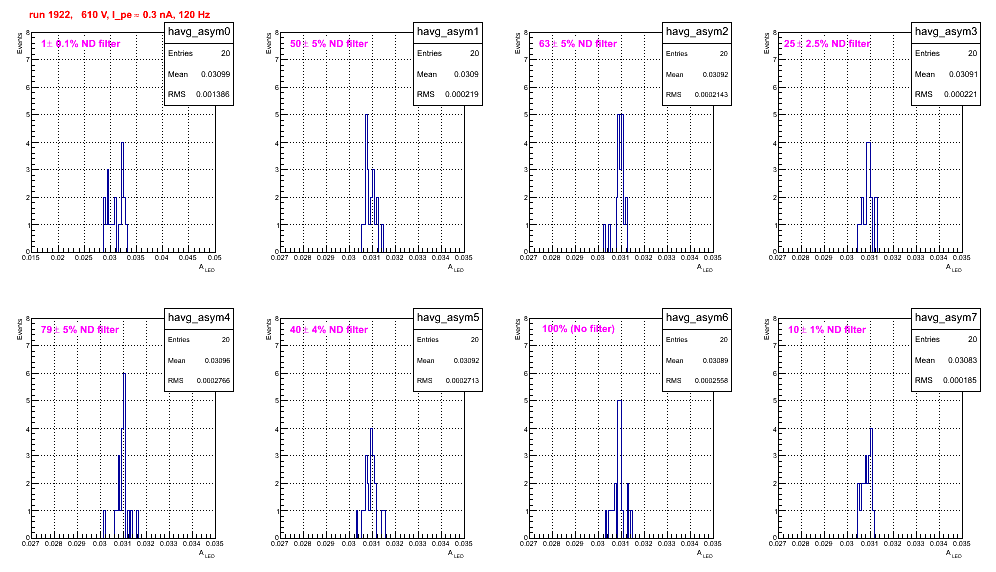Select the havg_asym4 stats box title
Image resolution: width=996 pixels, height=572 pixels.
199,318
